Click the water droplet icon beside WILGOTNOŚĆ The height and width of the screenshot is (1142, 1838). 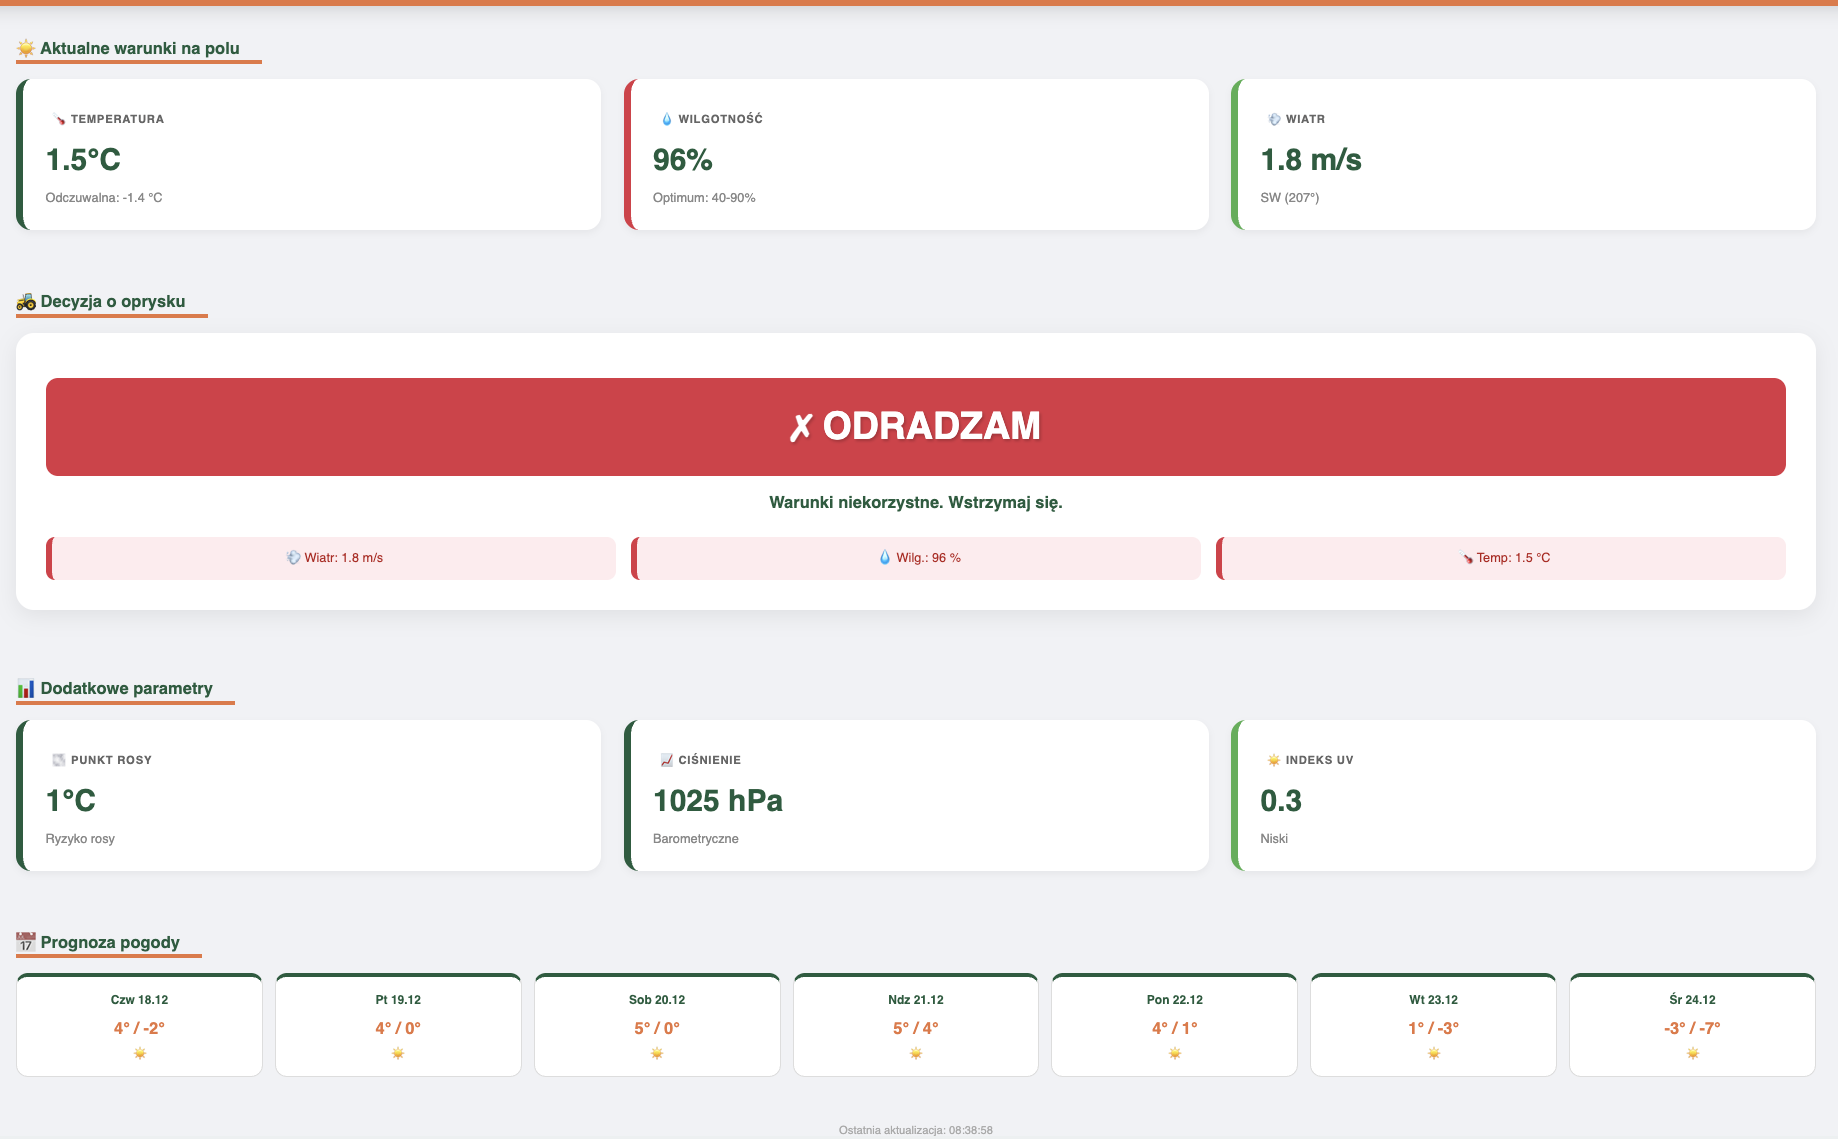click(x=667, y=119)
